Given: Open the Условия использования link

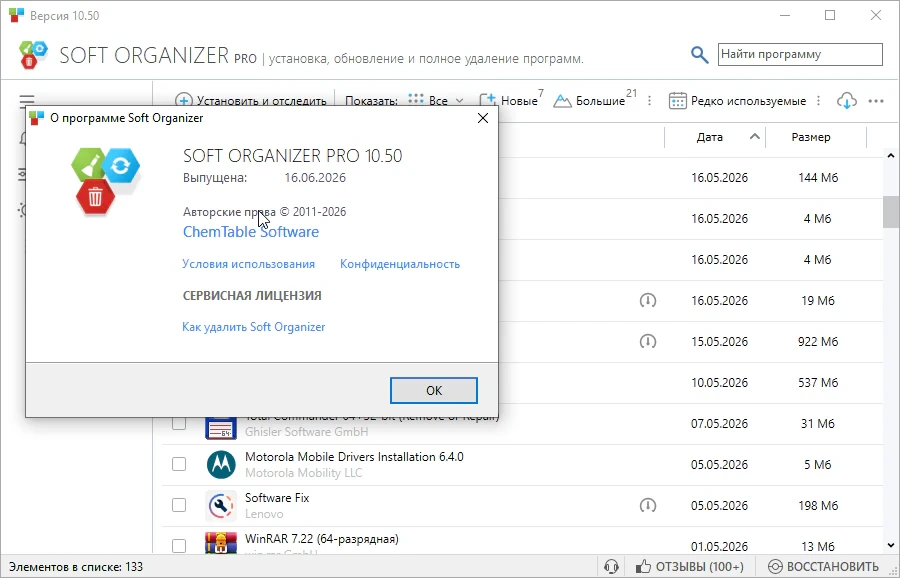Looking at the screenshot, I should [x=249, y=264].
